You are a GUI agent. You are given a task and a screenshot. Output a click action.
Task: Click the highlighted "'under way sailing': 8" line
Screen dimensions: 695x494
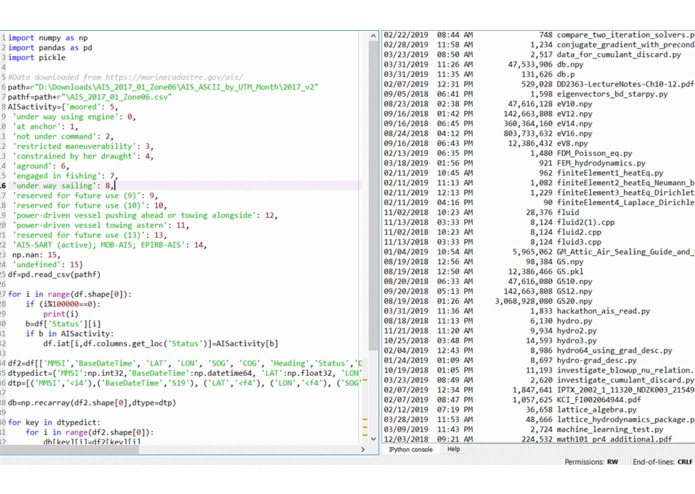coord(64,186)
